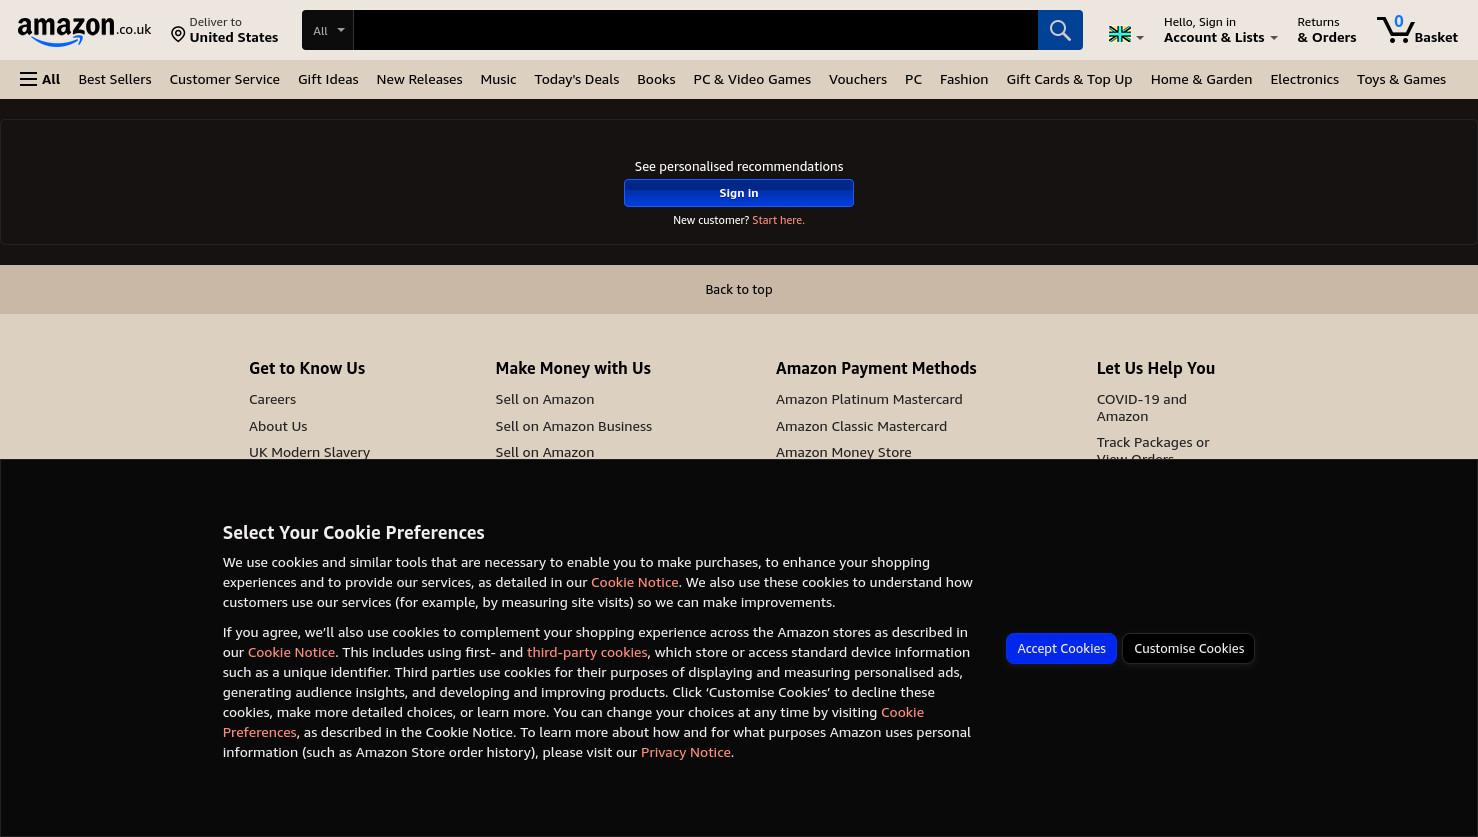Viewport: 1478px width, 837px height.
Task: Click into the search text field
Action: (695, 30)
